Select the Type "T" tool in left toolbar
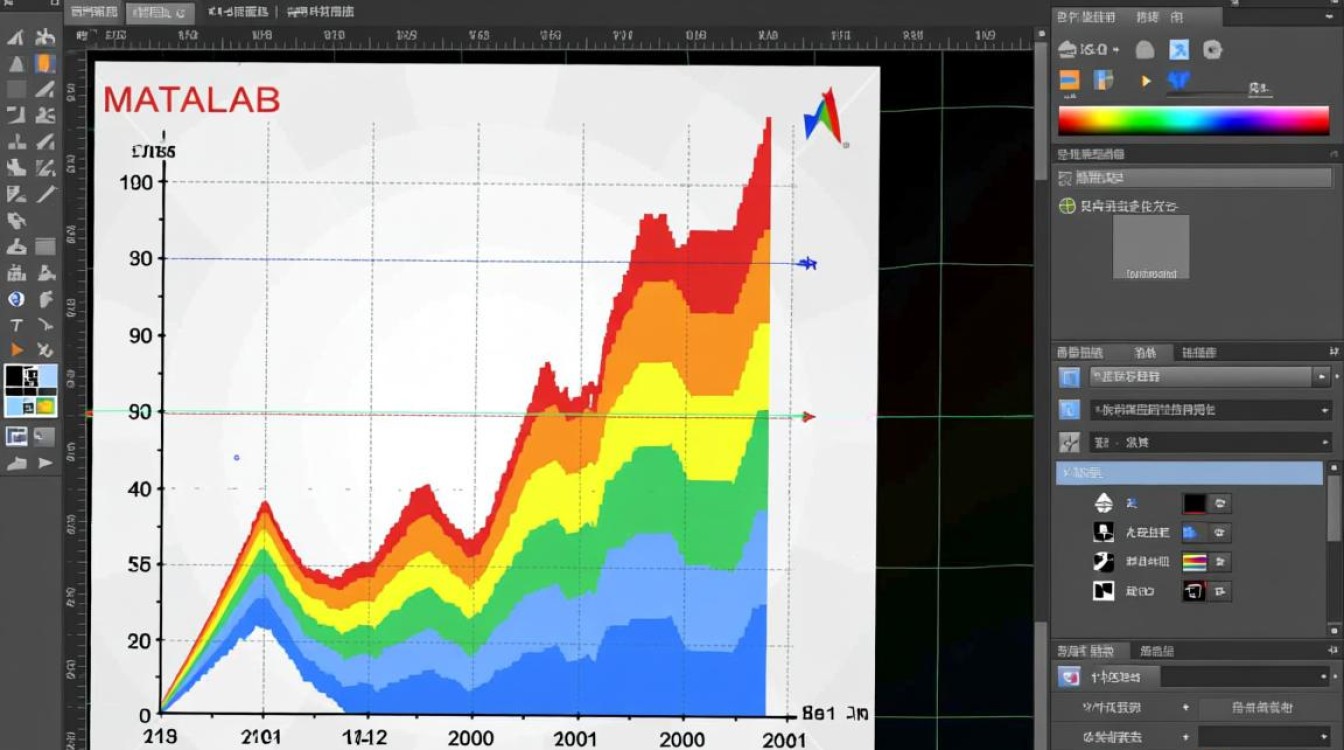 point(16,325)
